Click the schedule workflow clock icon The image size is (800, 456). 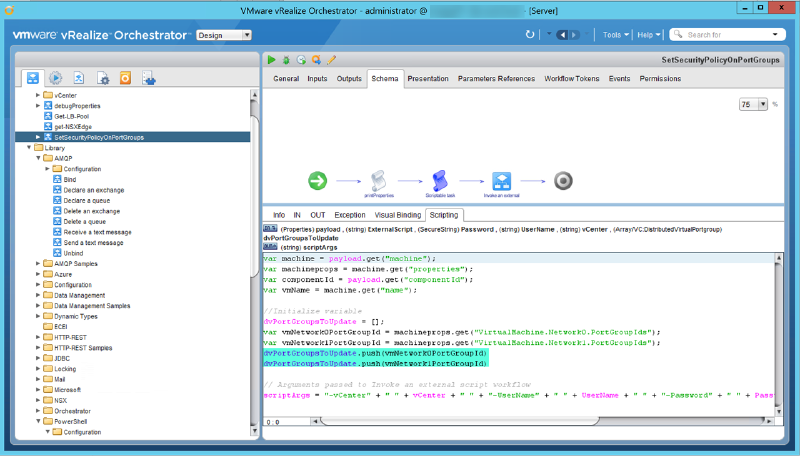pos(302,60)
